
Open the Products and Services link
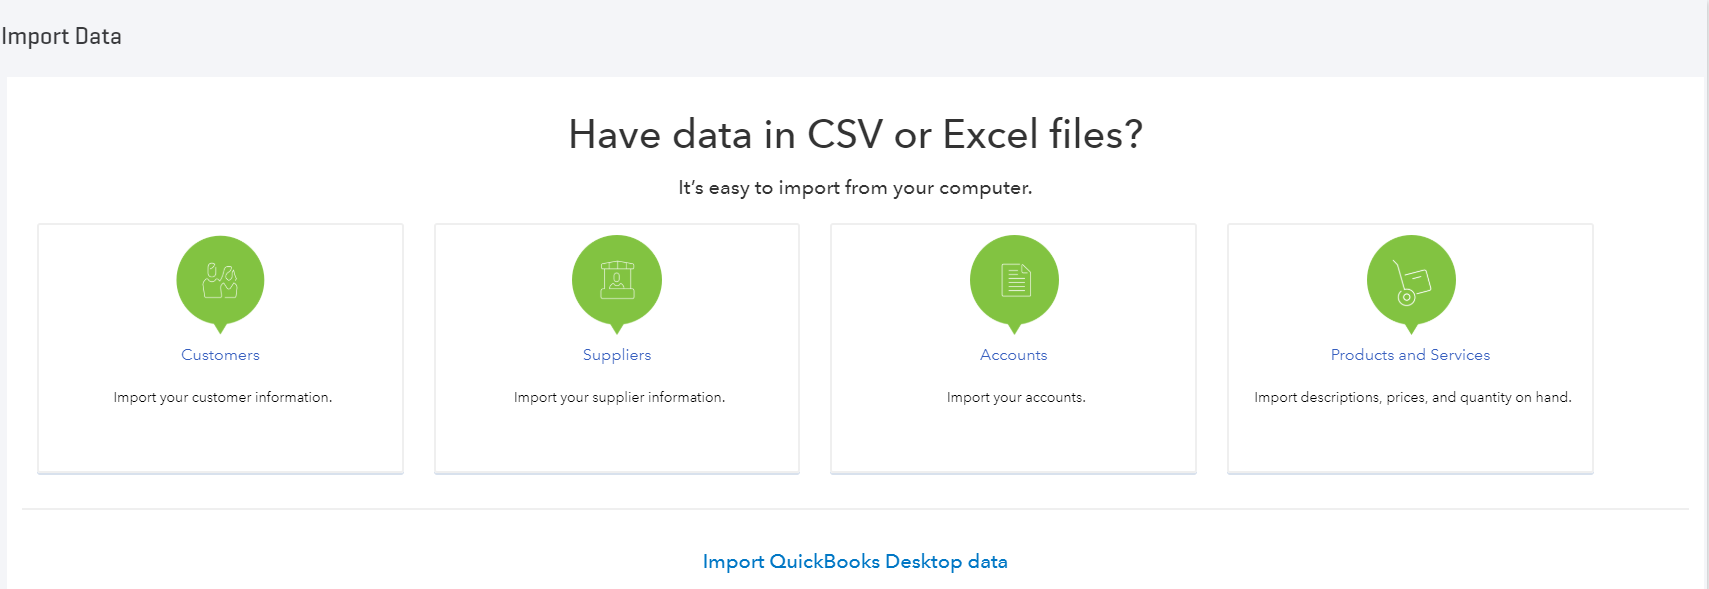[1410, 355]
